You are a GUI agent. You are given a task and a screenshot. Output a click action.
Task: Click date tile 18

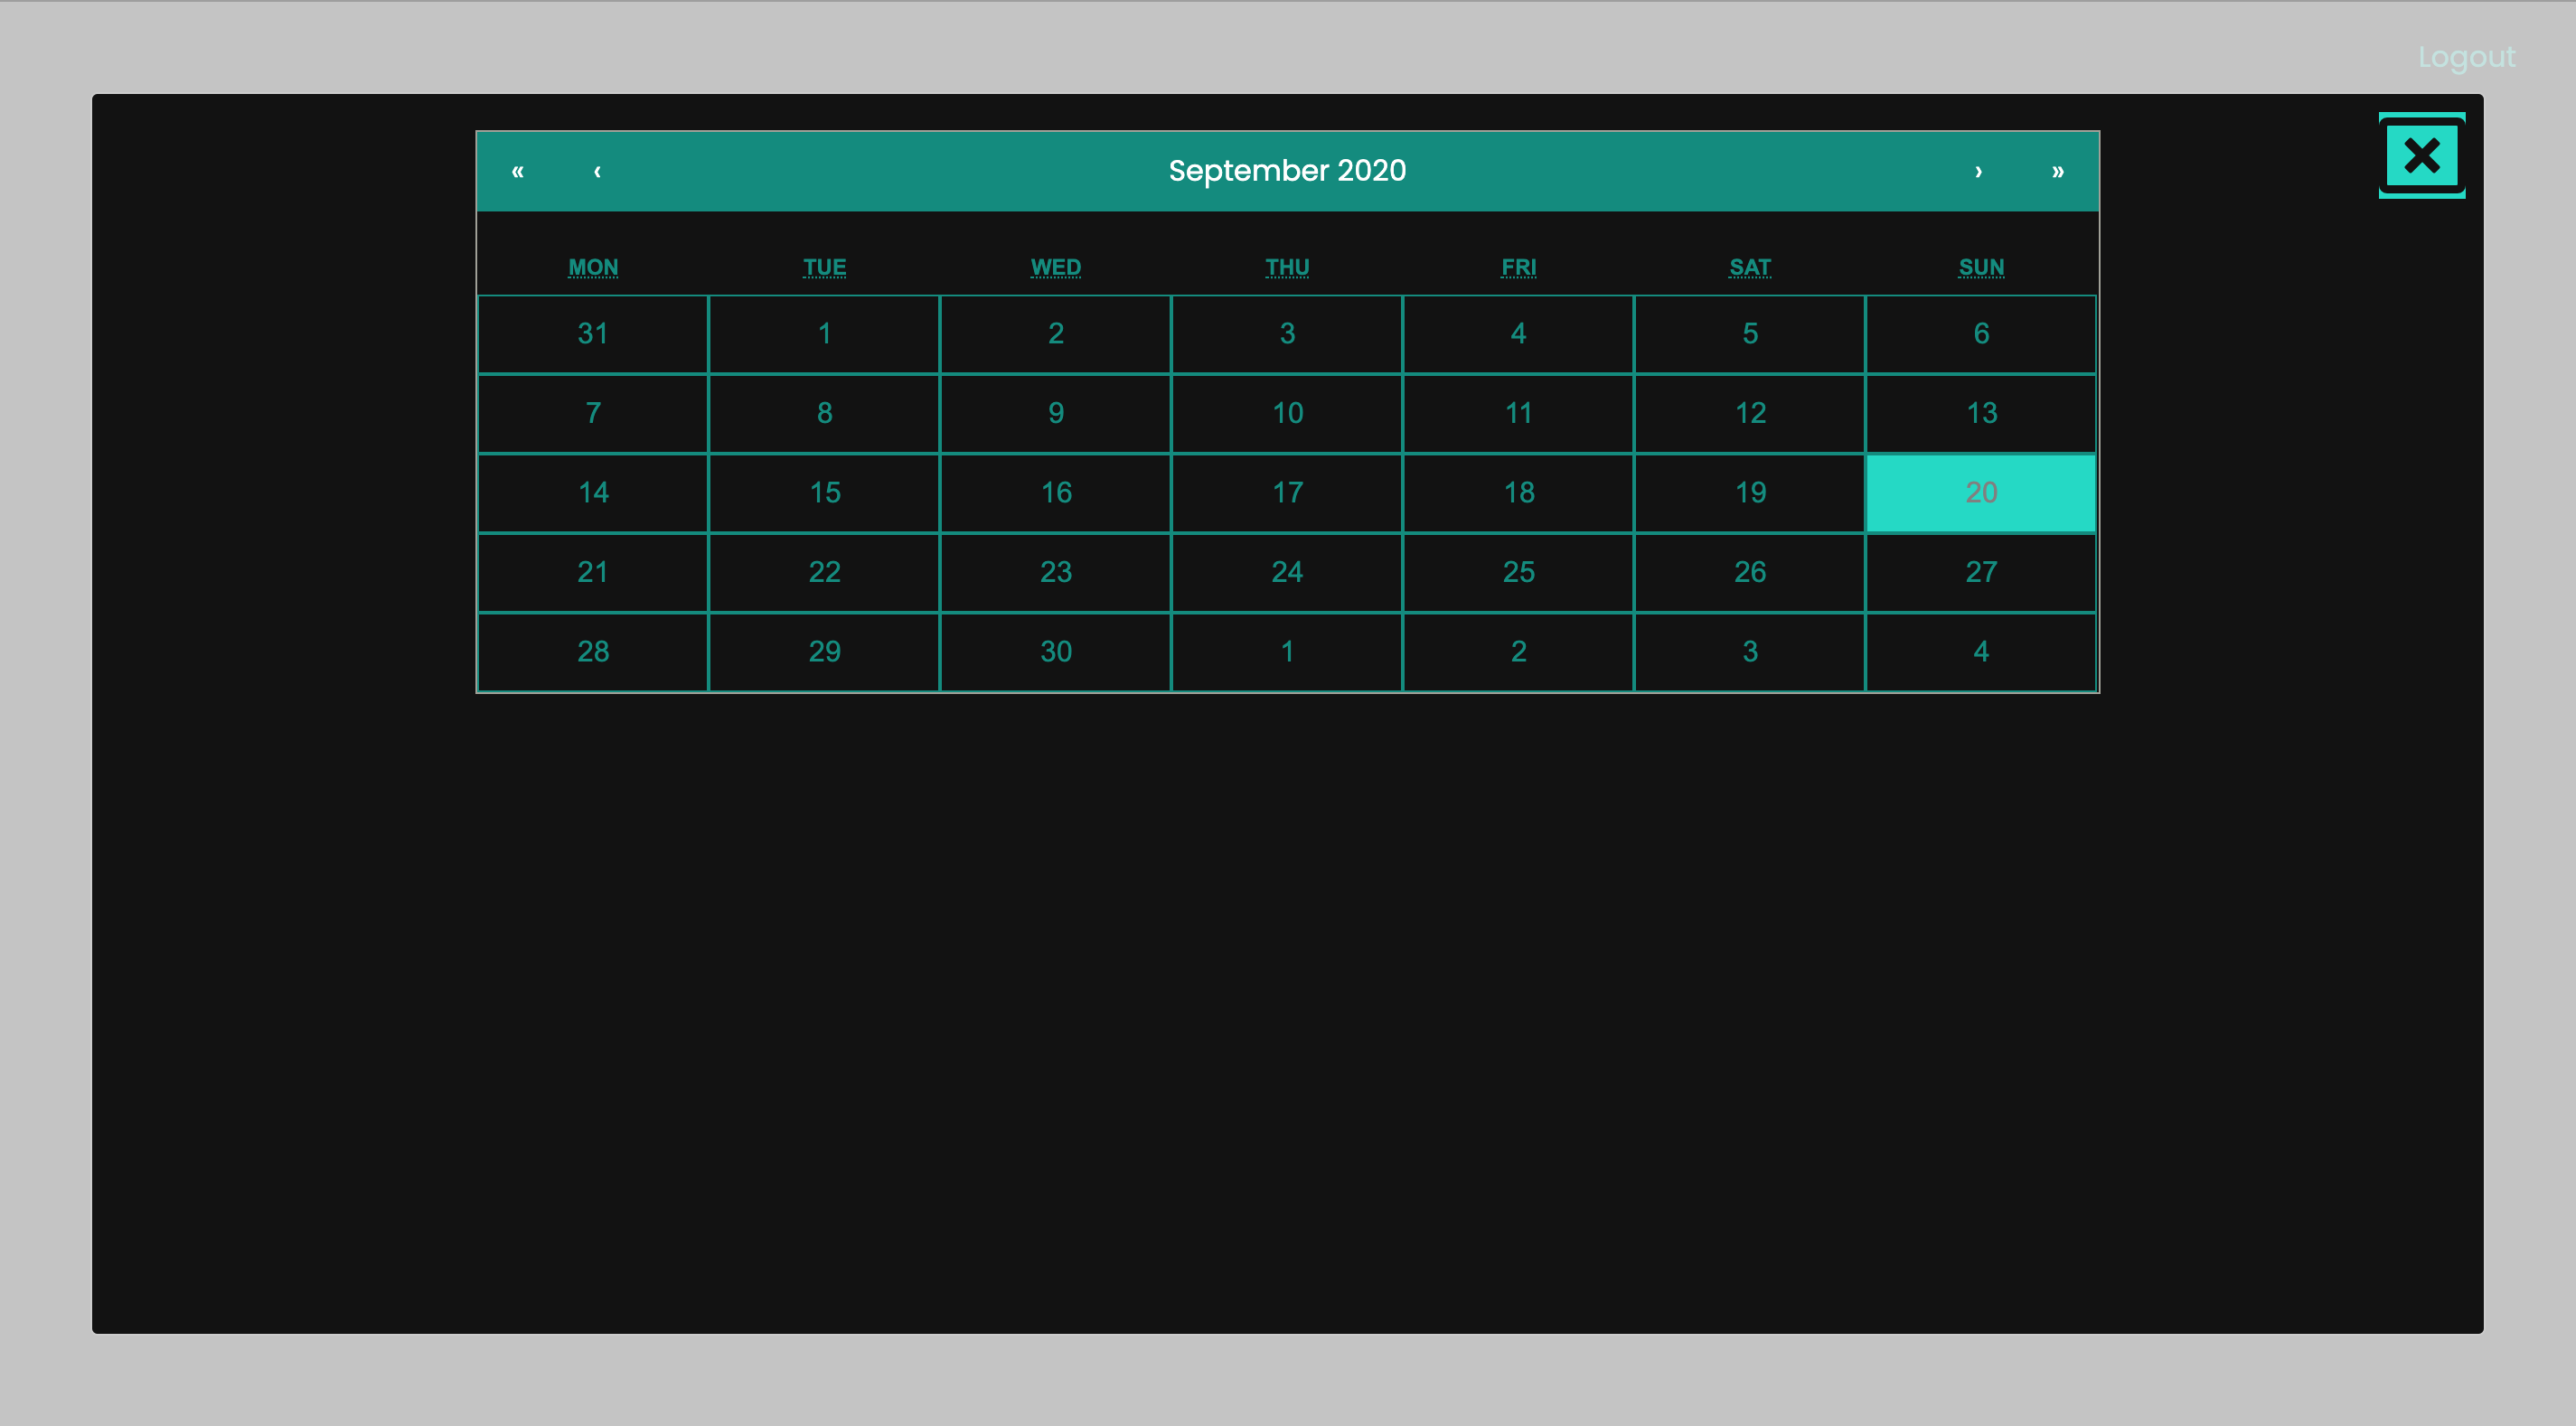1518,493
